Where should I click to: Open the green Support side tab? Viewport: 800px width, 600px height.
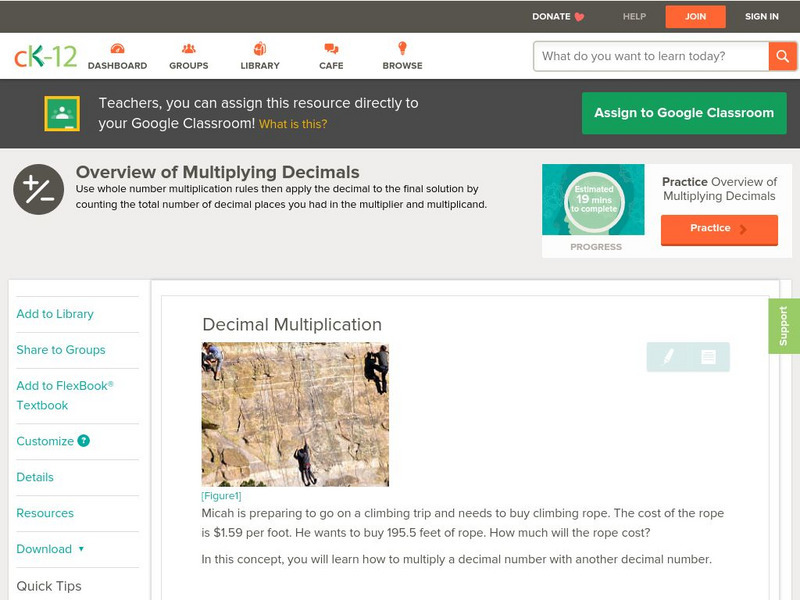click(x=784, y=326)
